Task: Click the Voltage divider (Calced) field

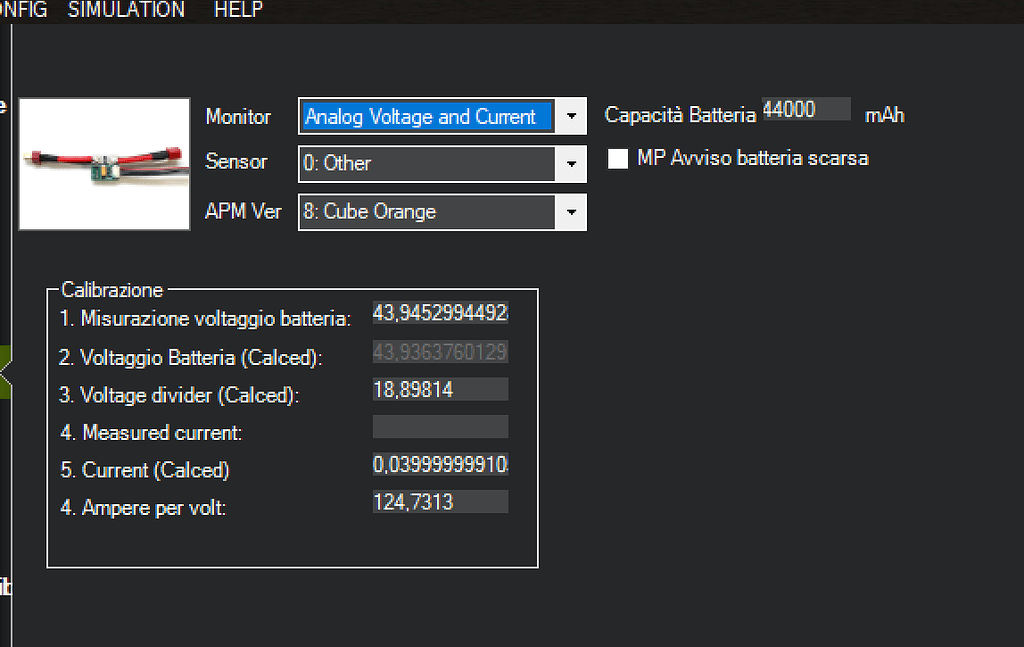Action: click(x=440, y=389)
